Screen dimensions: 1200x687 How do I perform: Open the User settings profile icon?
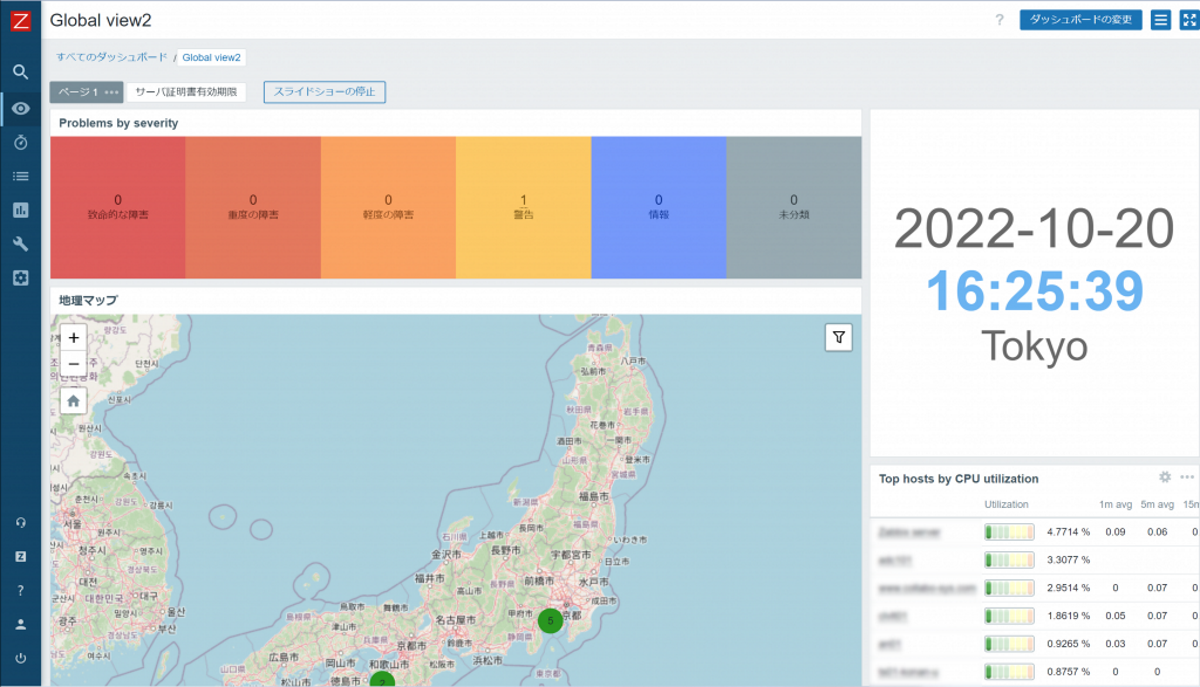click(20, 624)
